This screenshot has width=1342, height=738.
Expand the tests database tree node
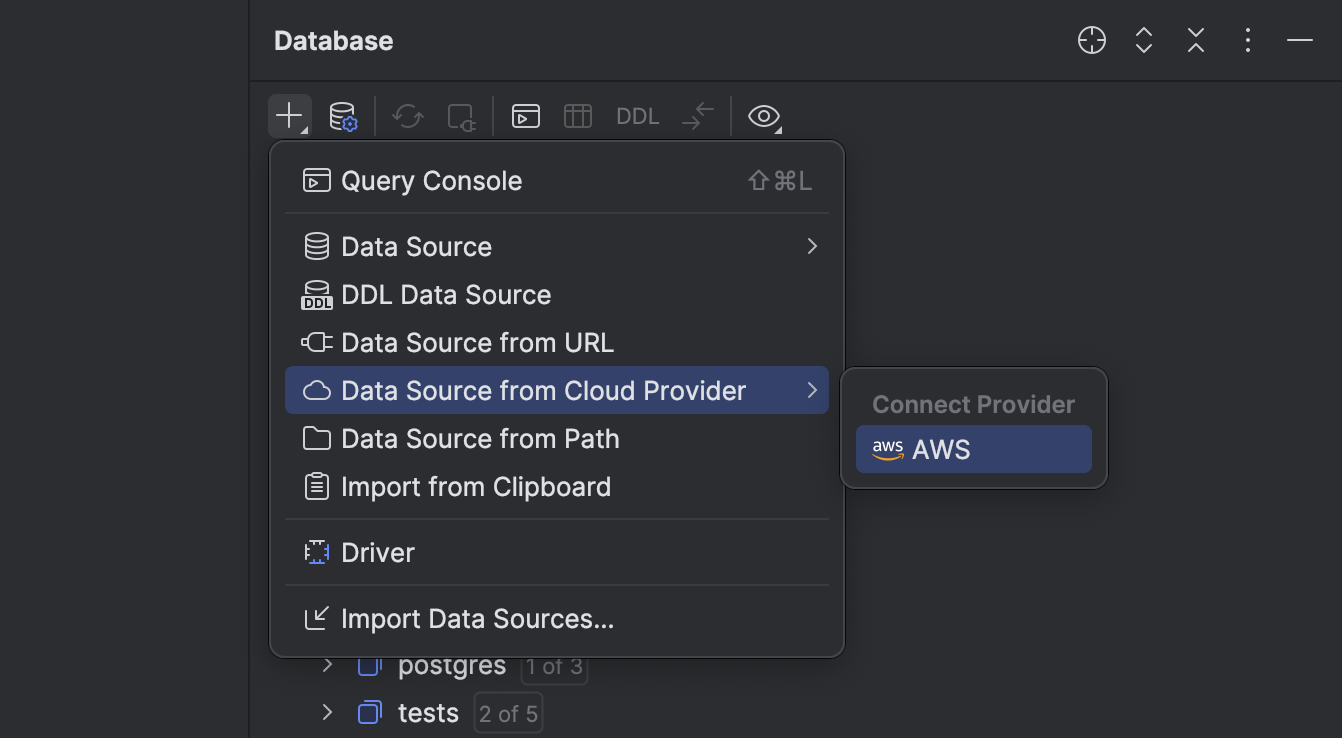pos(326,712)
